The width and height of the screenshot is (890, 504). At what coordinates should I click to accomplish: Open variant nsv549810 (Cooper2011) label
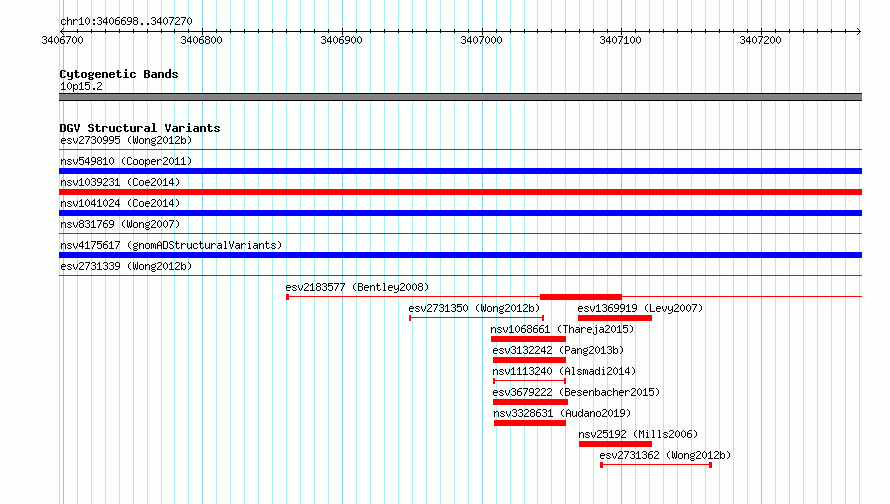126,161
